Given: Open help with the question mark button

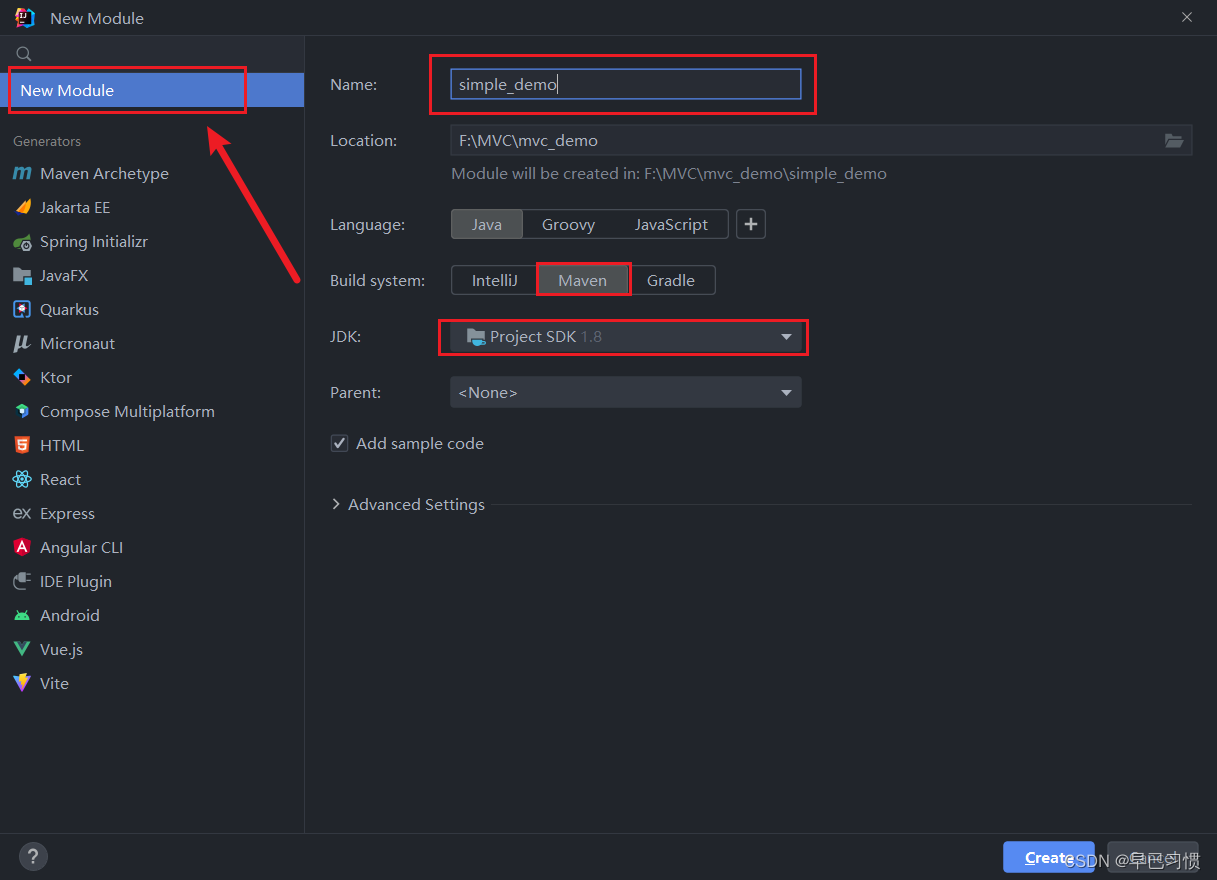Looking at the screenshot, I should pyautogui.click(x=33, y=856).
